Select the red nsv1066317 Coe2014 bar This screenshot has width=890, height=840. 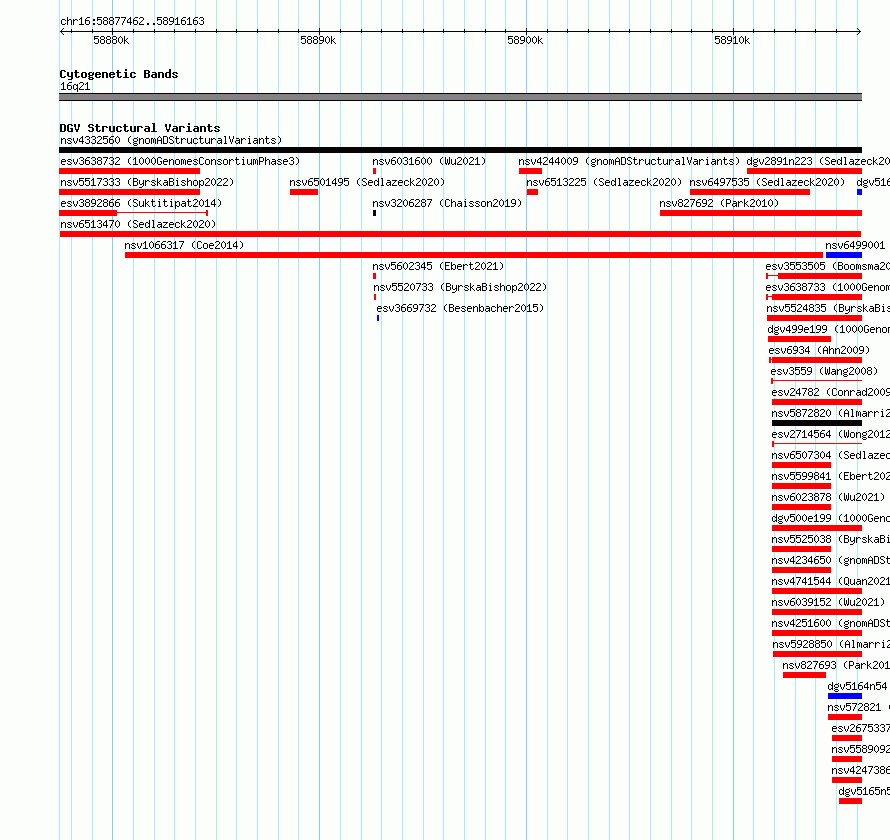pyautogui.click(x=473, y=255)
